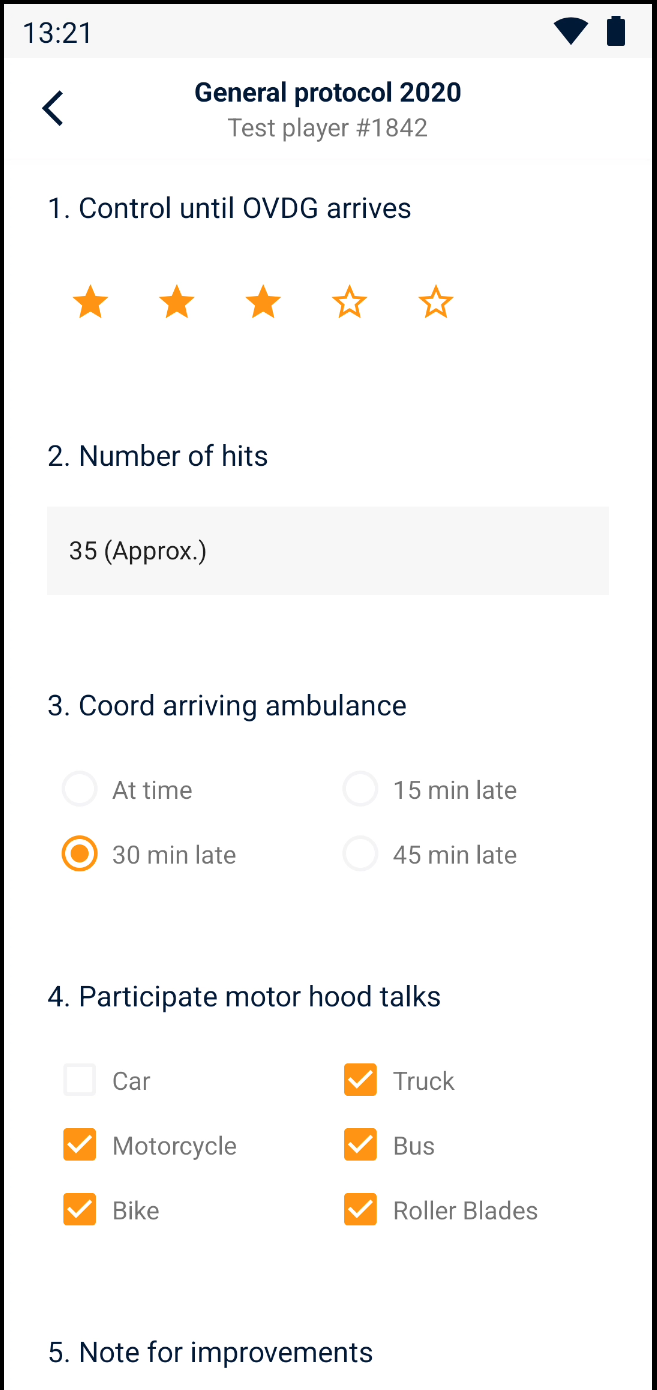
Task: Tap the Wi-Fi status icon
Action: point(571,32)
